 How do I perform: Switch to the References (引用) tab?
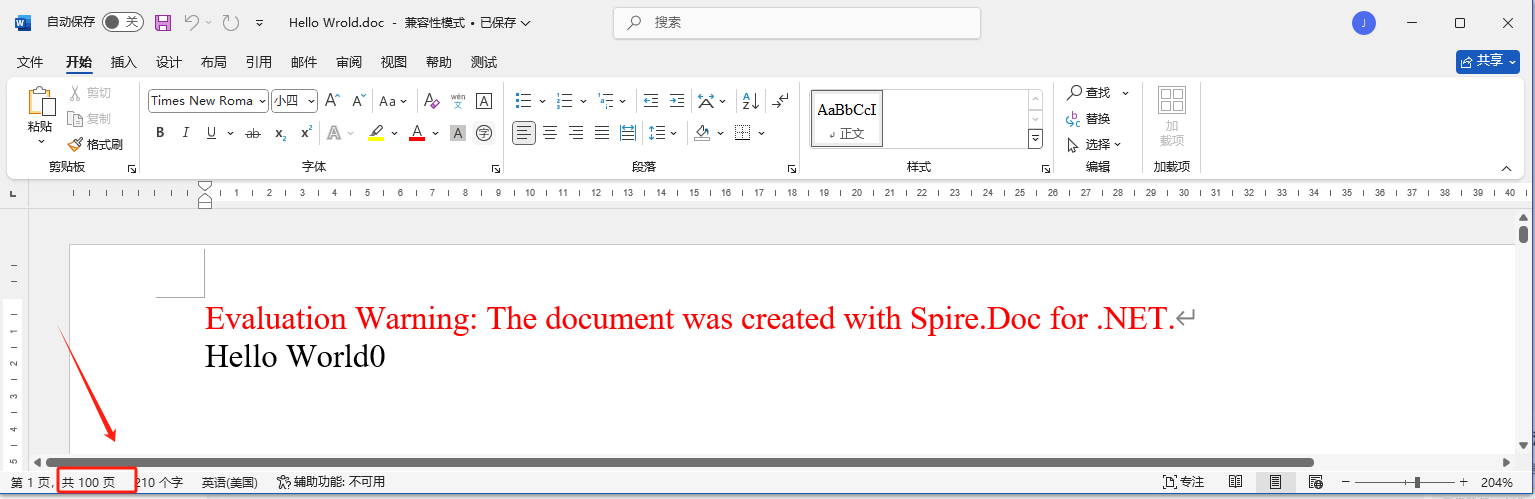click(x=259, y=62)
